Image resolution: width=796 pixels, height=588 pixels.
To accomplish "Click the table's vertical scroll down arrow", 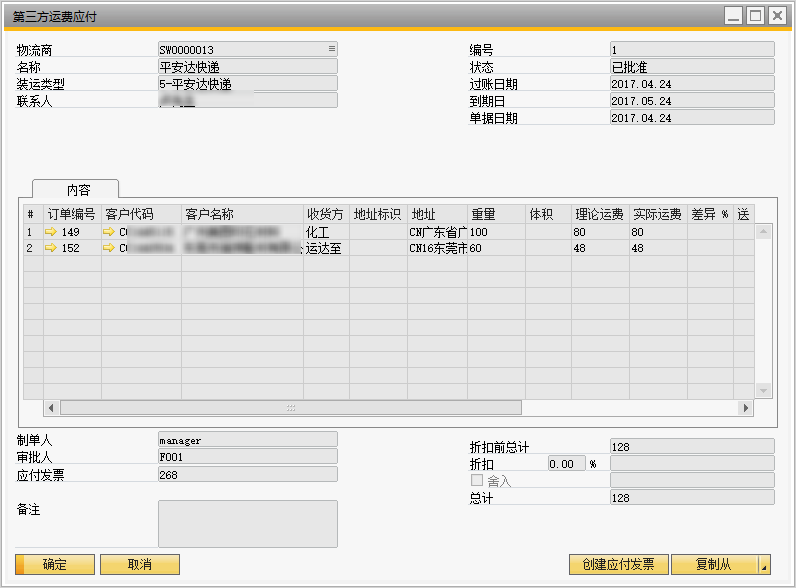I will 763,390.
